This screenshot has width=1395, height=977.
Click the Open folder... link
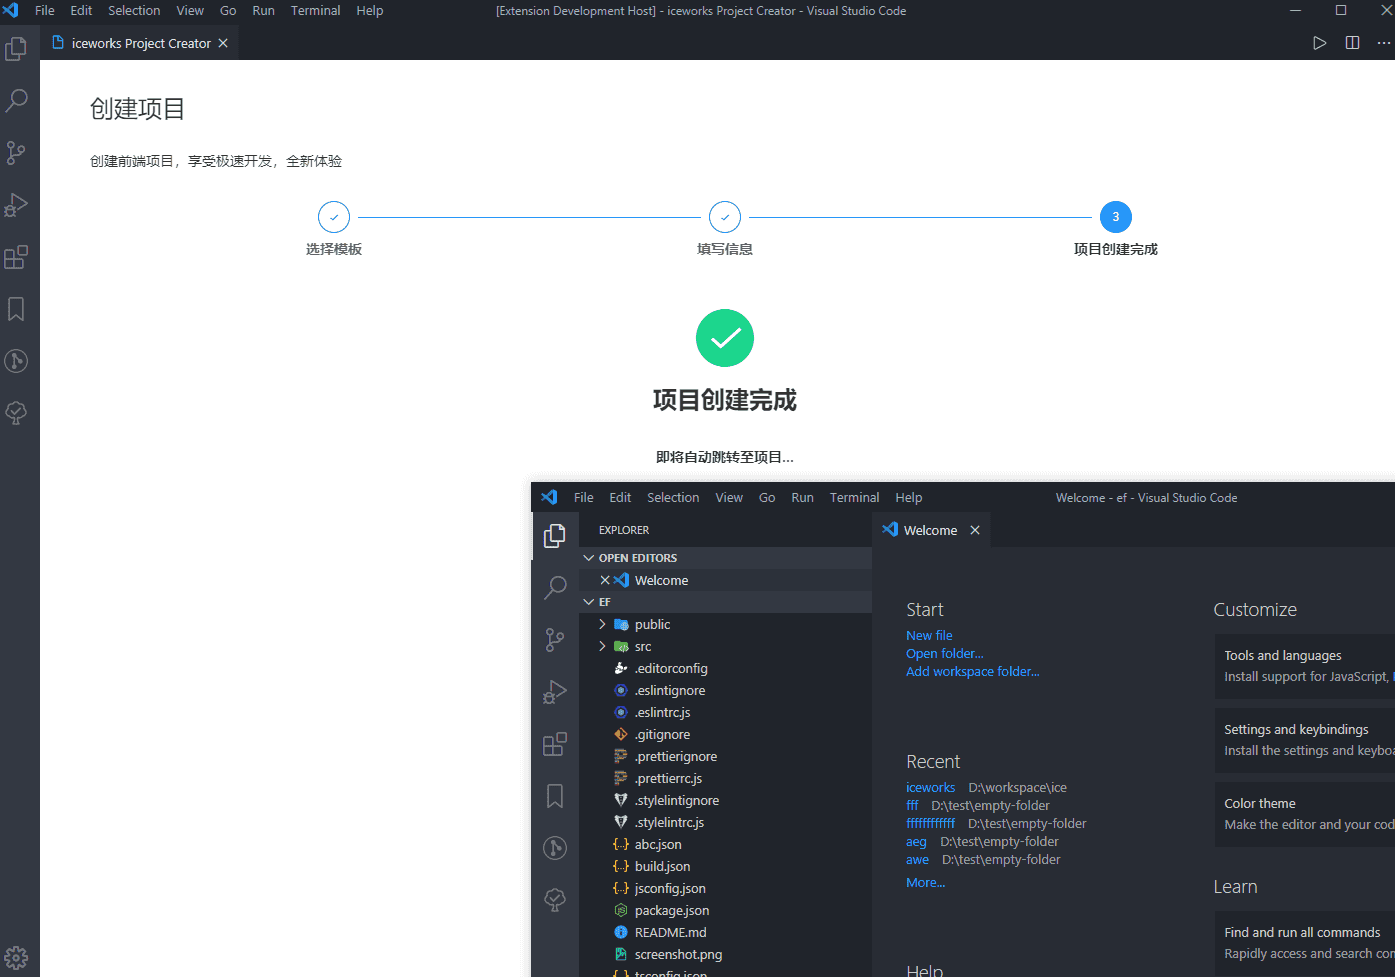pos(945,653)
